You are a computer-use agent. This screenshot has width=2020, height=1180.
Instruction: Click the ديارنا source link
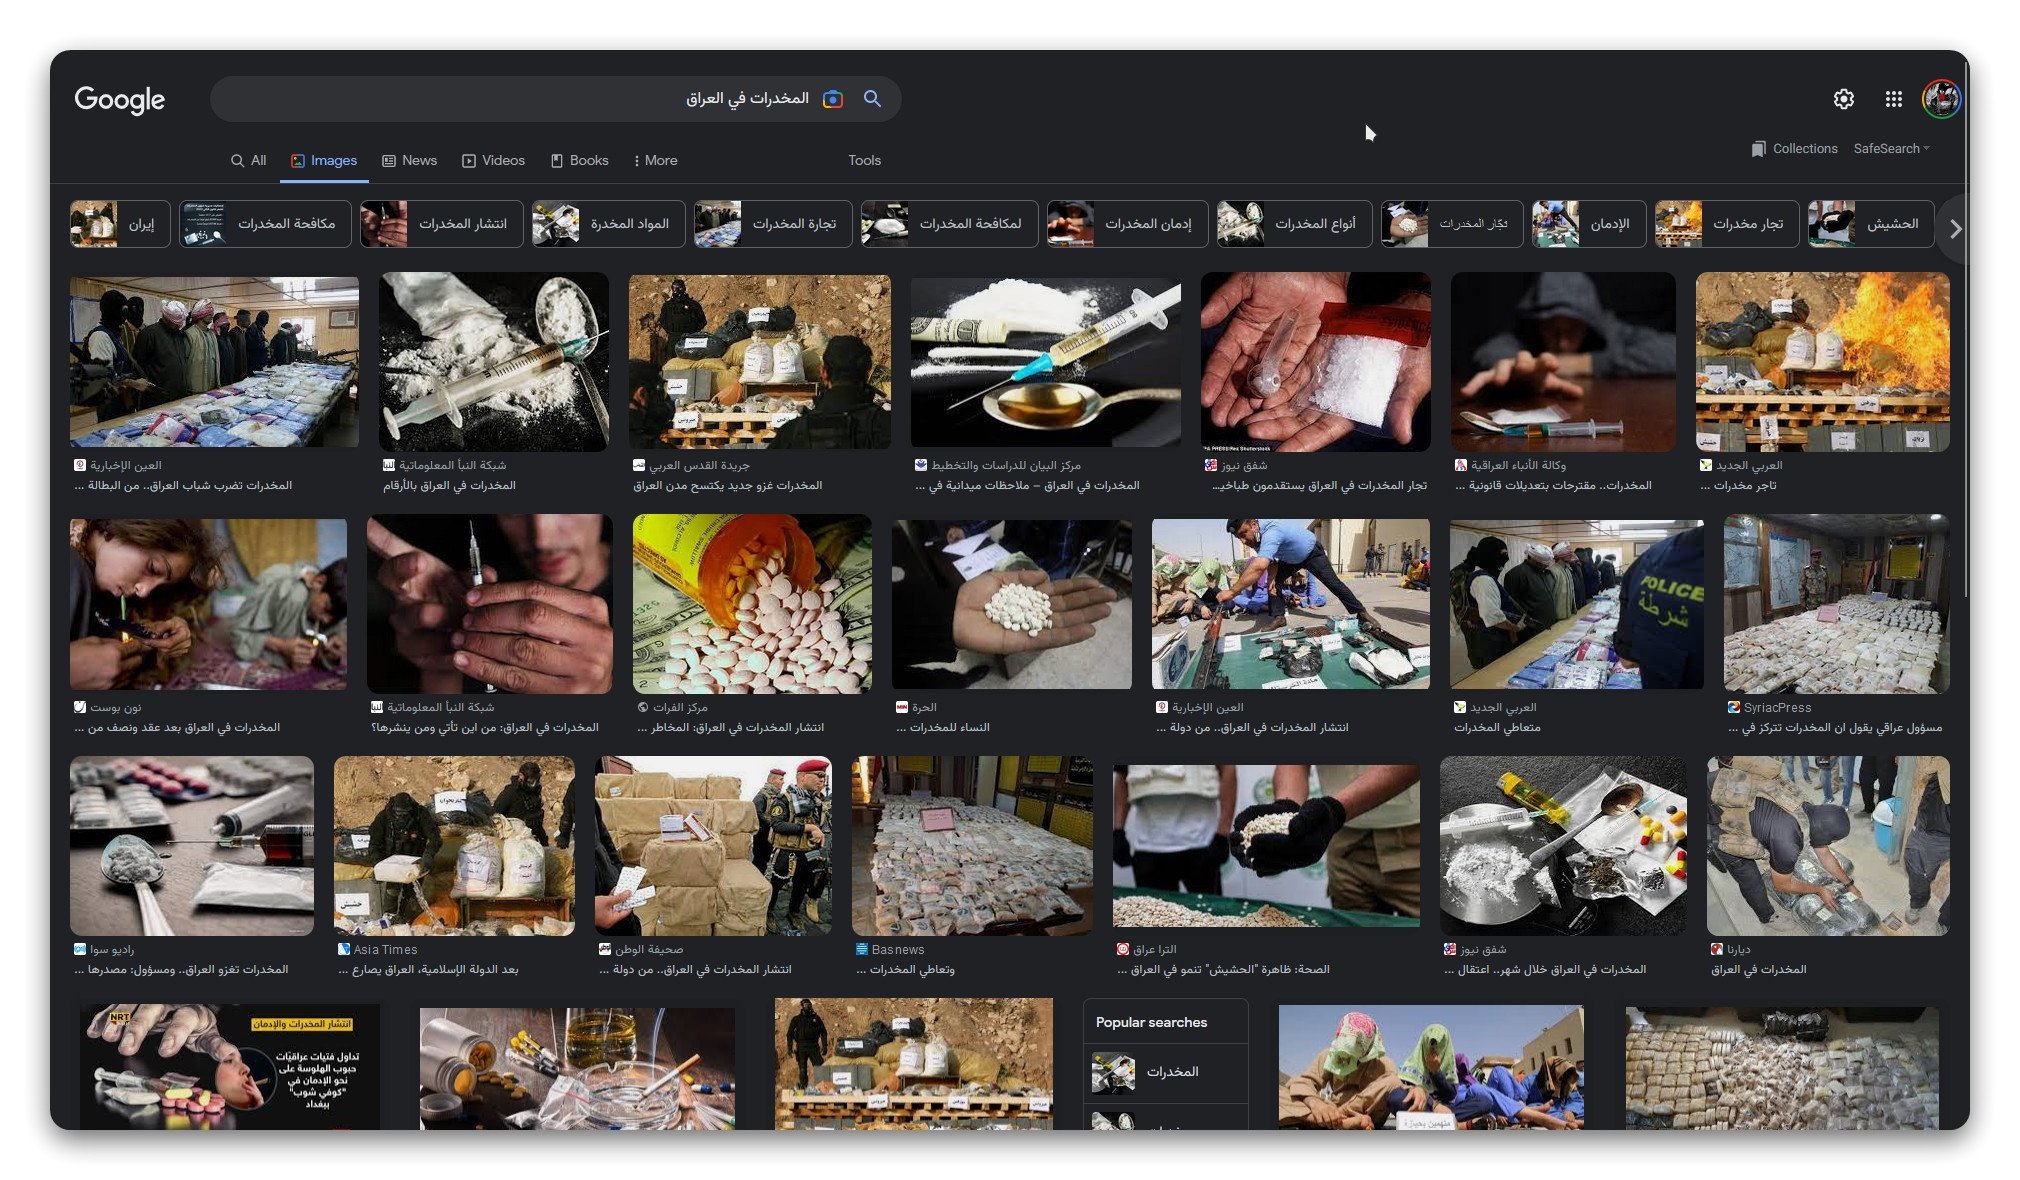coord(1730,949)
